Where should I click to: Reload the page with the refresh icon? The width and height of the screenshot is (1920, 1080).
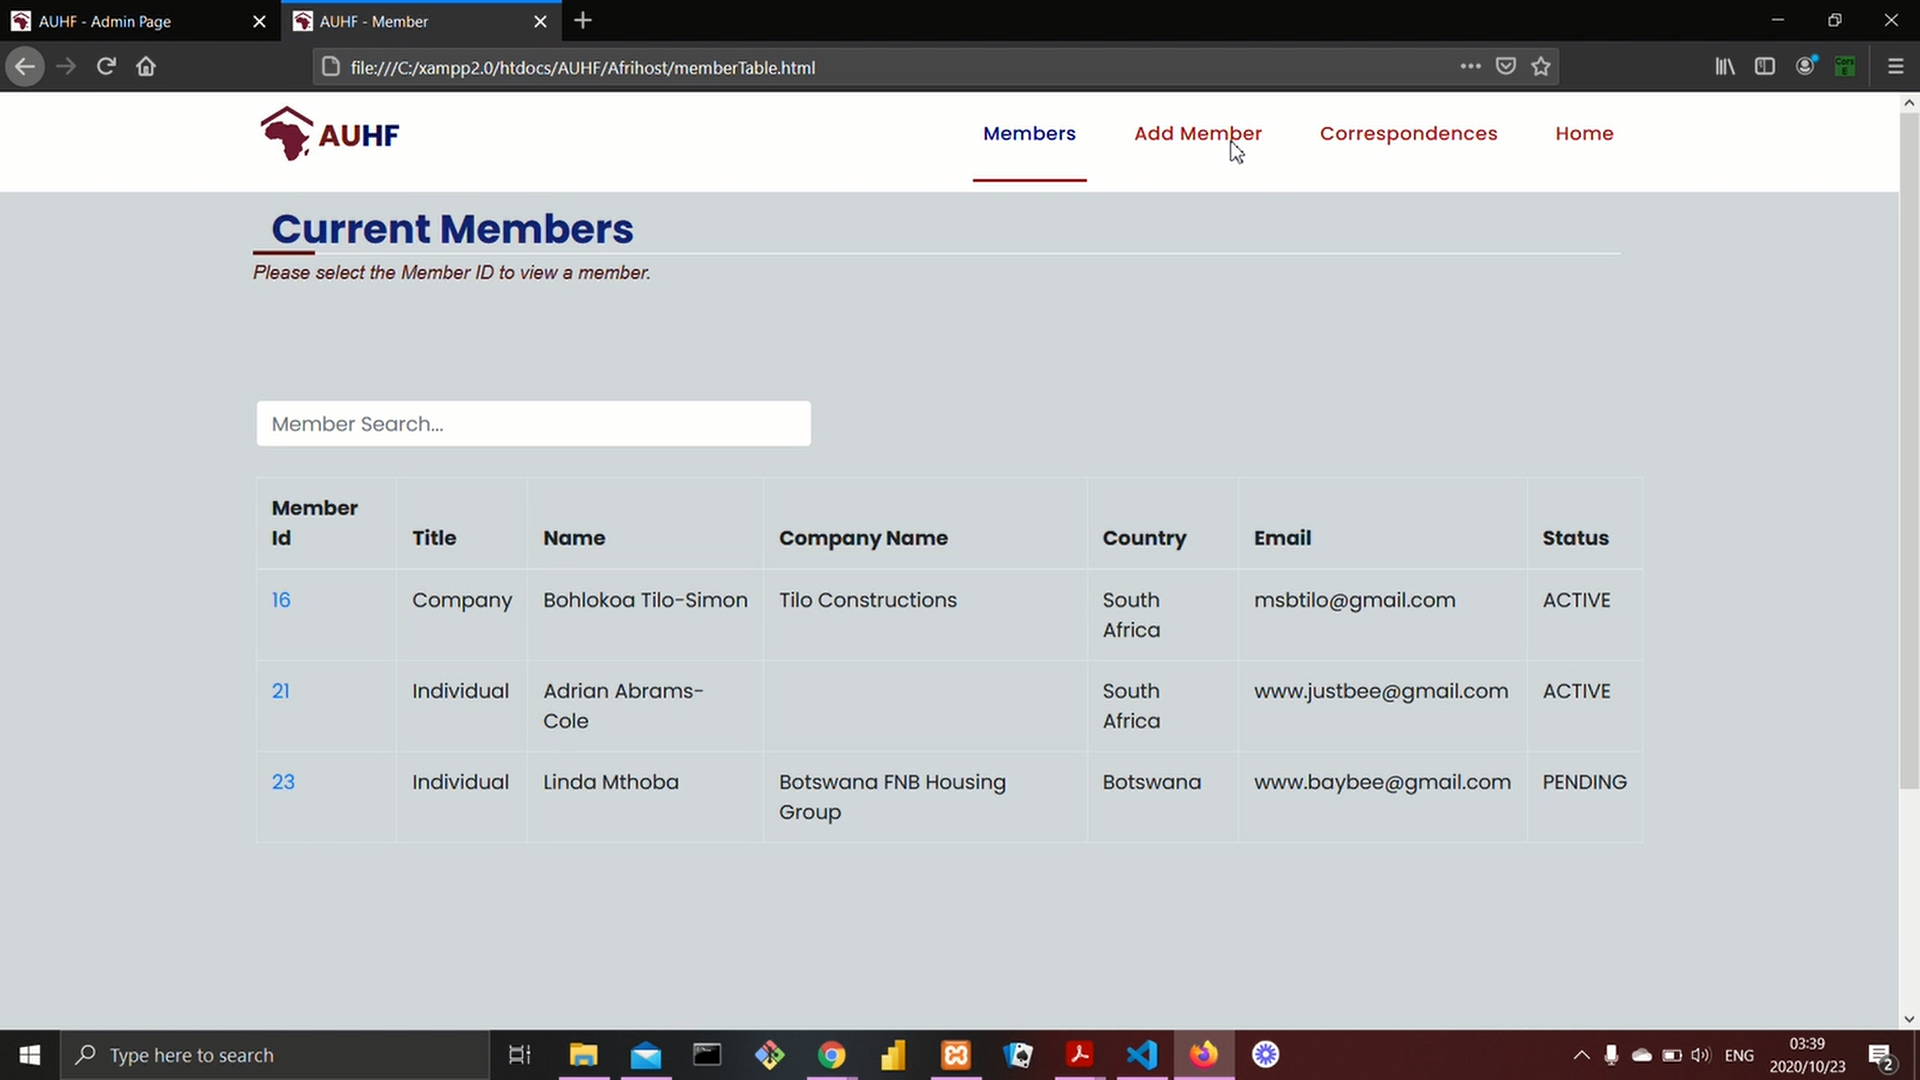pyautogui.click(x=106, y=67)
